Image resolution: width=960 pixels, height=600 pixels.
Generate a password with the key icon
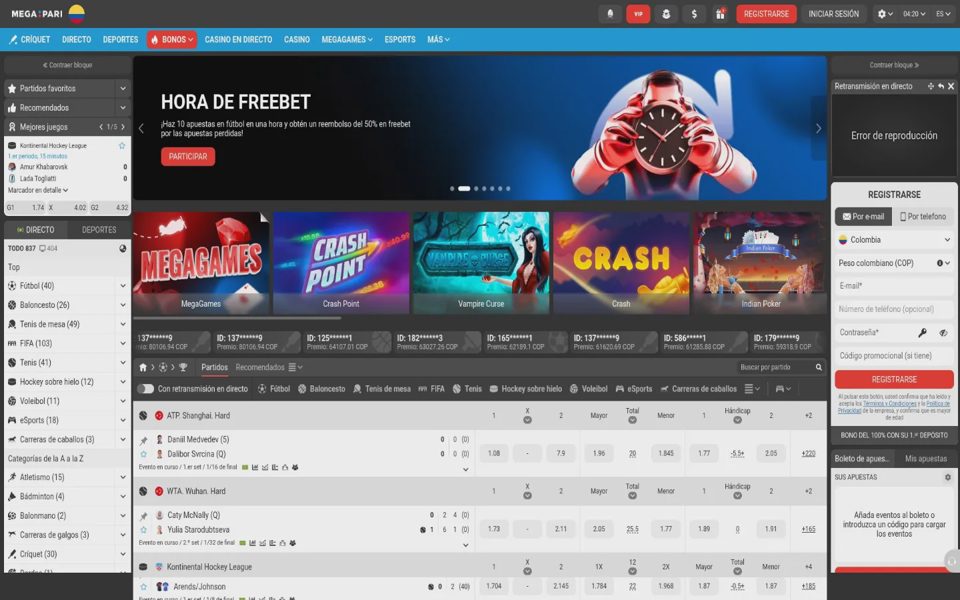point(922,332)
